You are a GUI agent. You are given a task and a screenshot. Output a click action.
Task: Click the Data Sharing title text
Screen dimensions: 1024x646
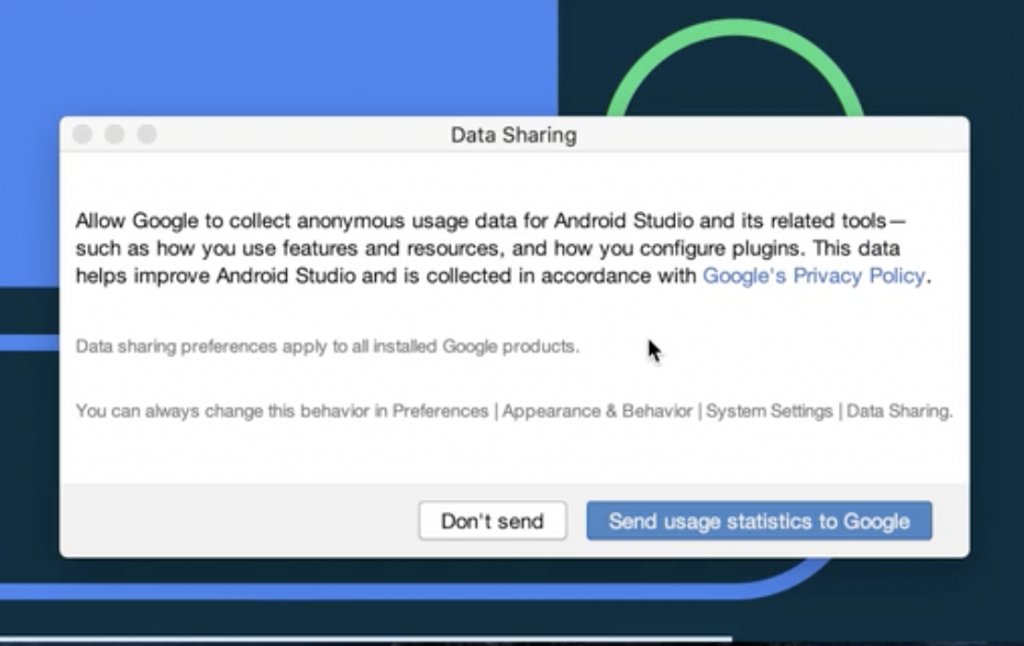(x=514, y=135)
